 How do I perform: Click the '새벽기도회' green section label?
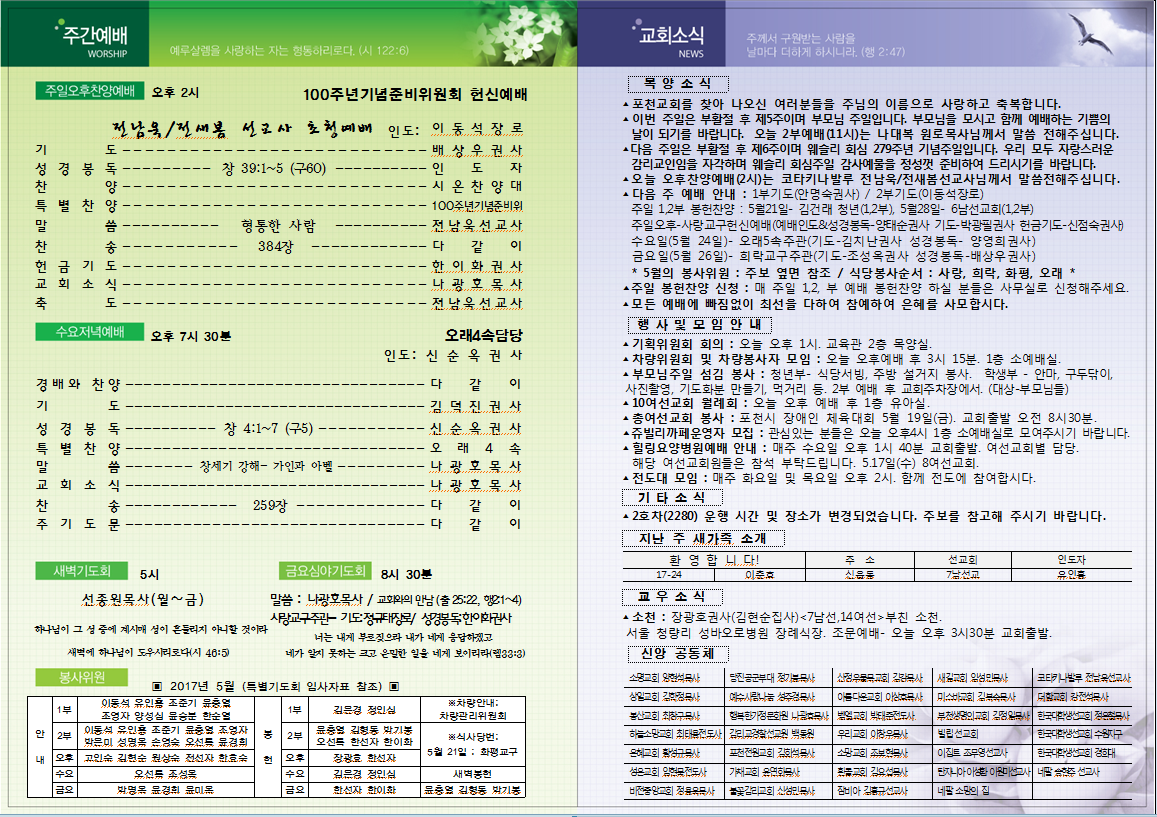pos(81,570)
